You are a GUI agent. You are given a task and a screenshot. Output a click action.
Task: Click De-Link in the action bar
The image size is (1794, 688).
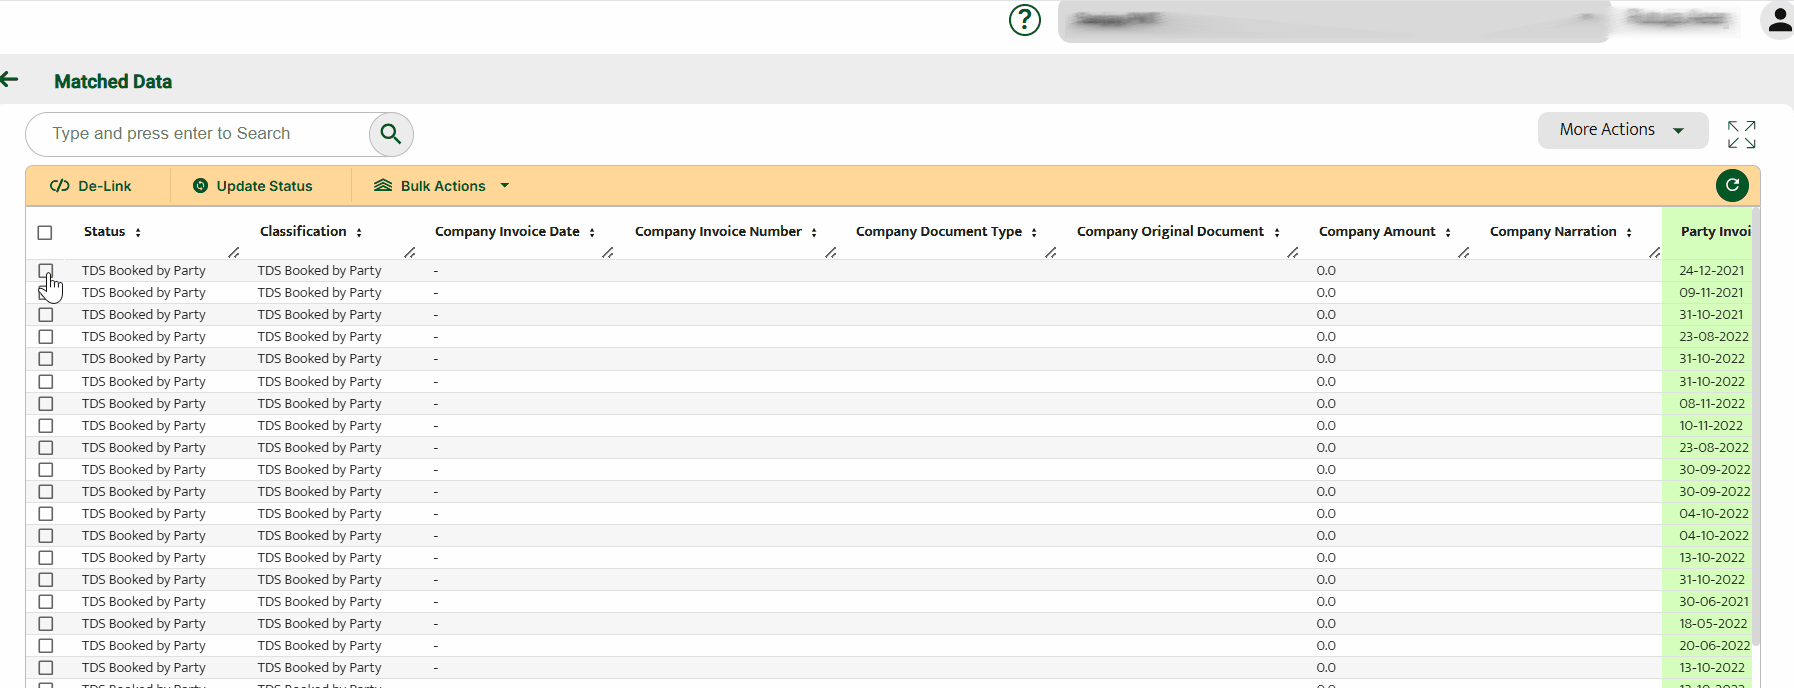point(92,186)
